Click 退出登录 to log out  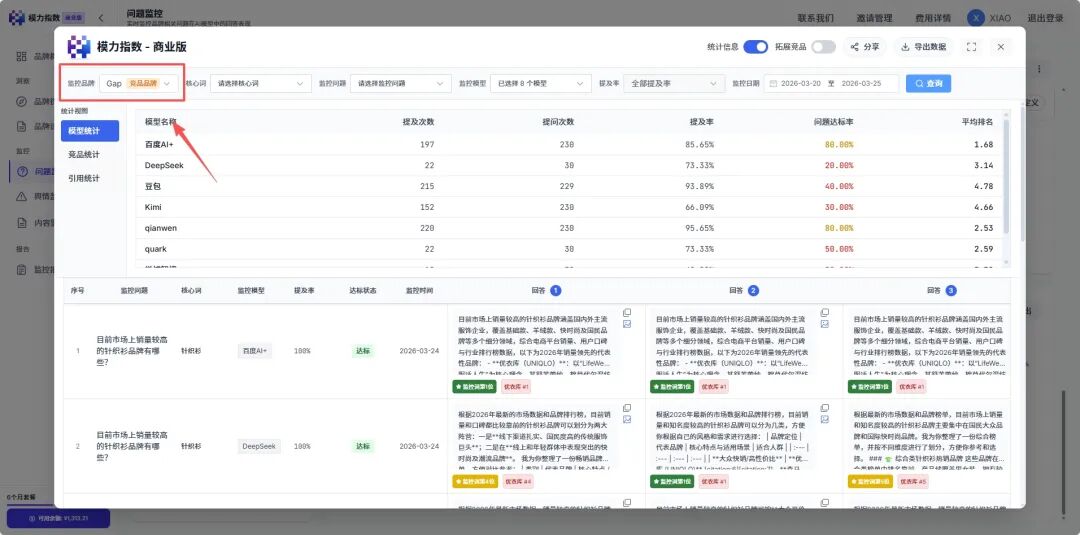point(1046,18)
